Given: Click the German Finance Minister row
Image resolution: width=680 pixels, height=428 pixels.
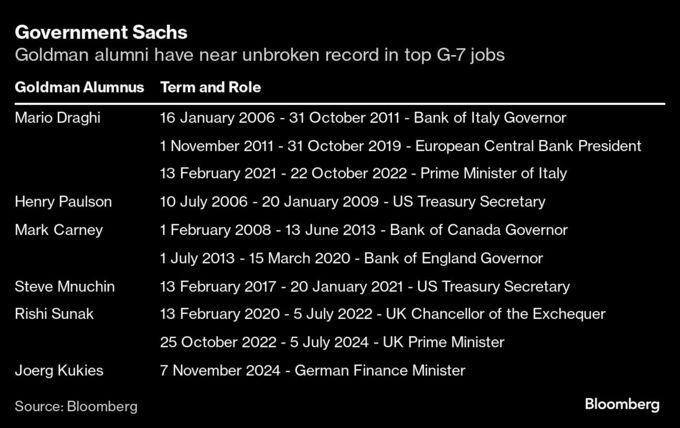Looking at the screenshot, I should pos(313,370).
